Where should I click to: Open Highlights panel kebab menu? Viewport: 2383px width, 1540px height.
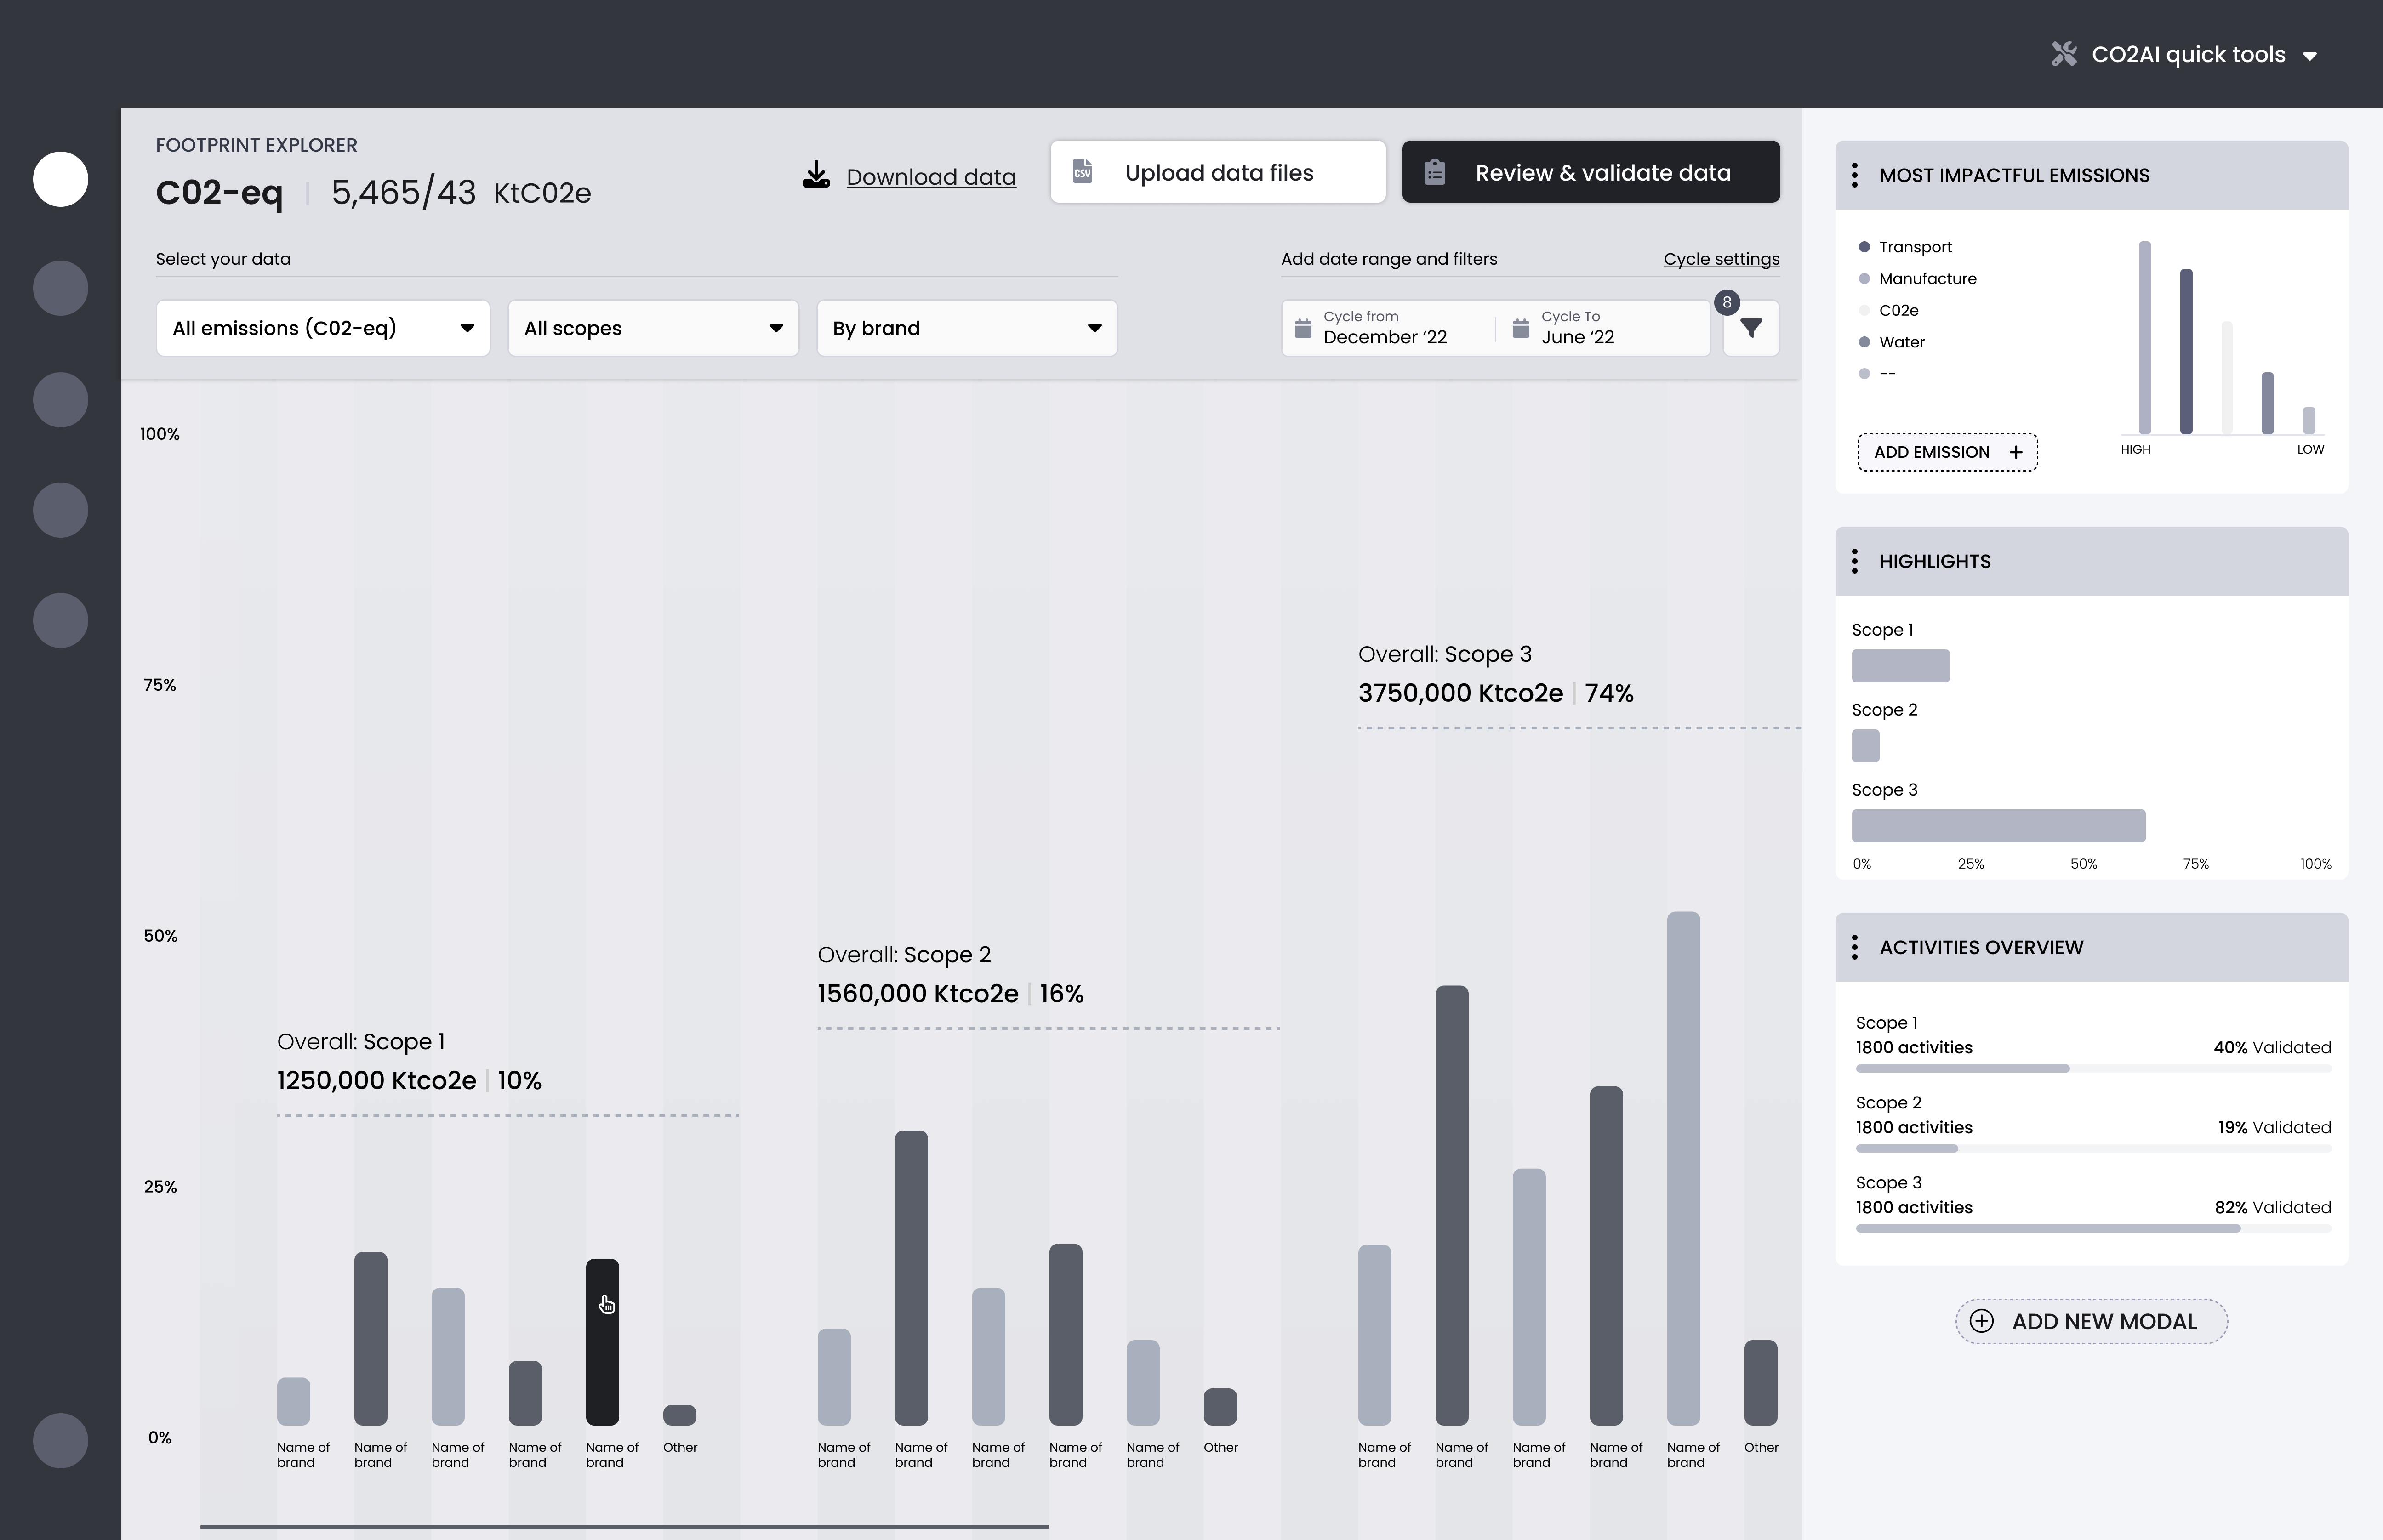(x=1855, y=561)
